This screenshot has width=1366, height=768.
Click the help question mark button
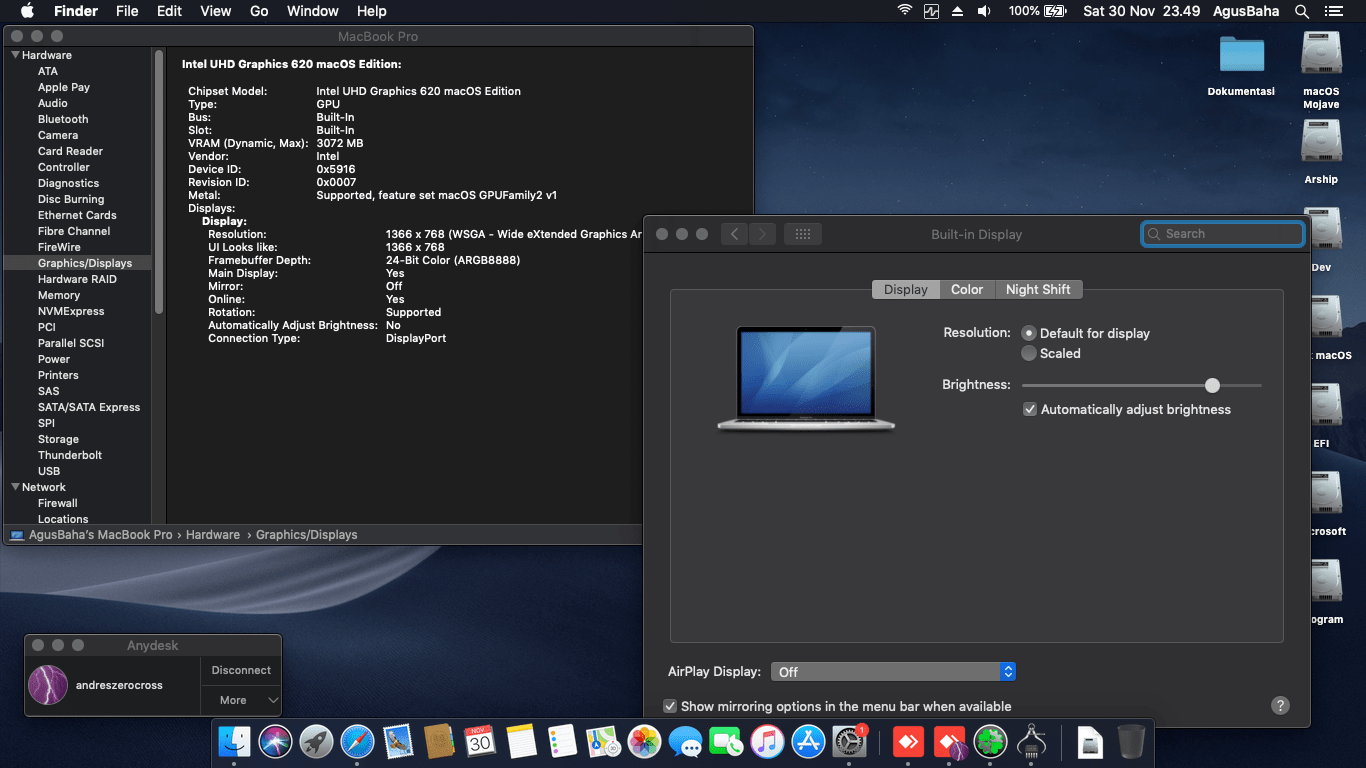(1280, 705)
